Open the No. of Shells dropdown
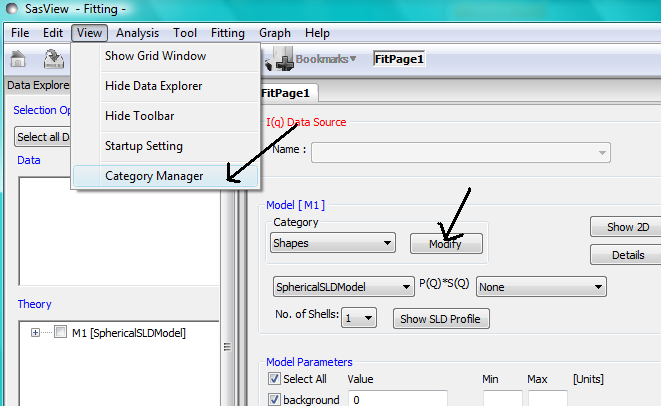The image size is (661, 406). [358, 318]
